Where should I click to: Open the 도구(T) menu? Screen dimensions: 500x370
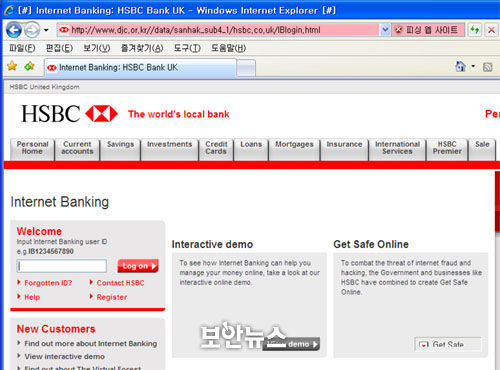point(187,48)
